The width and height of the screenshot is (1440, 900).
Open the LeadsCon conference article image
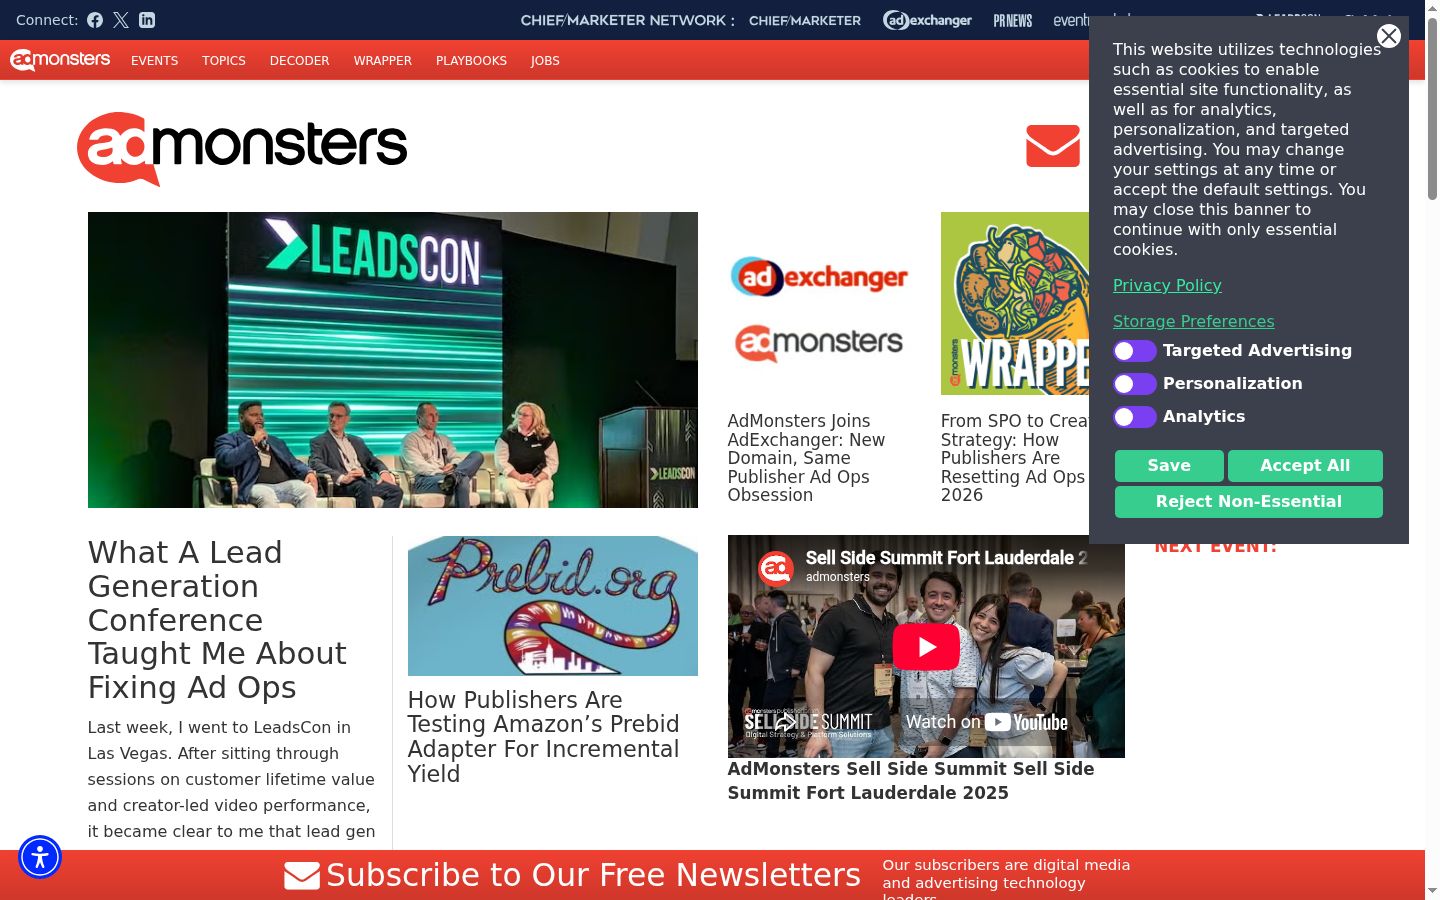(393, 360)
